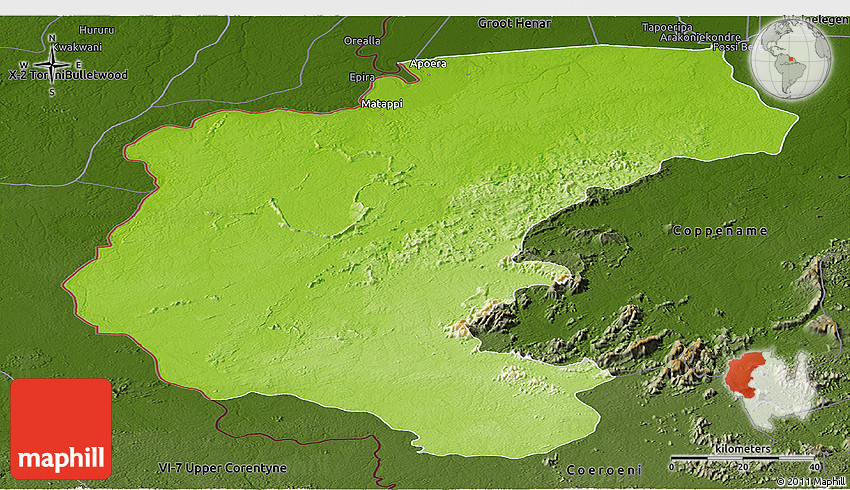Click the Coppename region label
850x490 pixels.
(x=720, y=231)
